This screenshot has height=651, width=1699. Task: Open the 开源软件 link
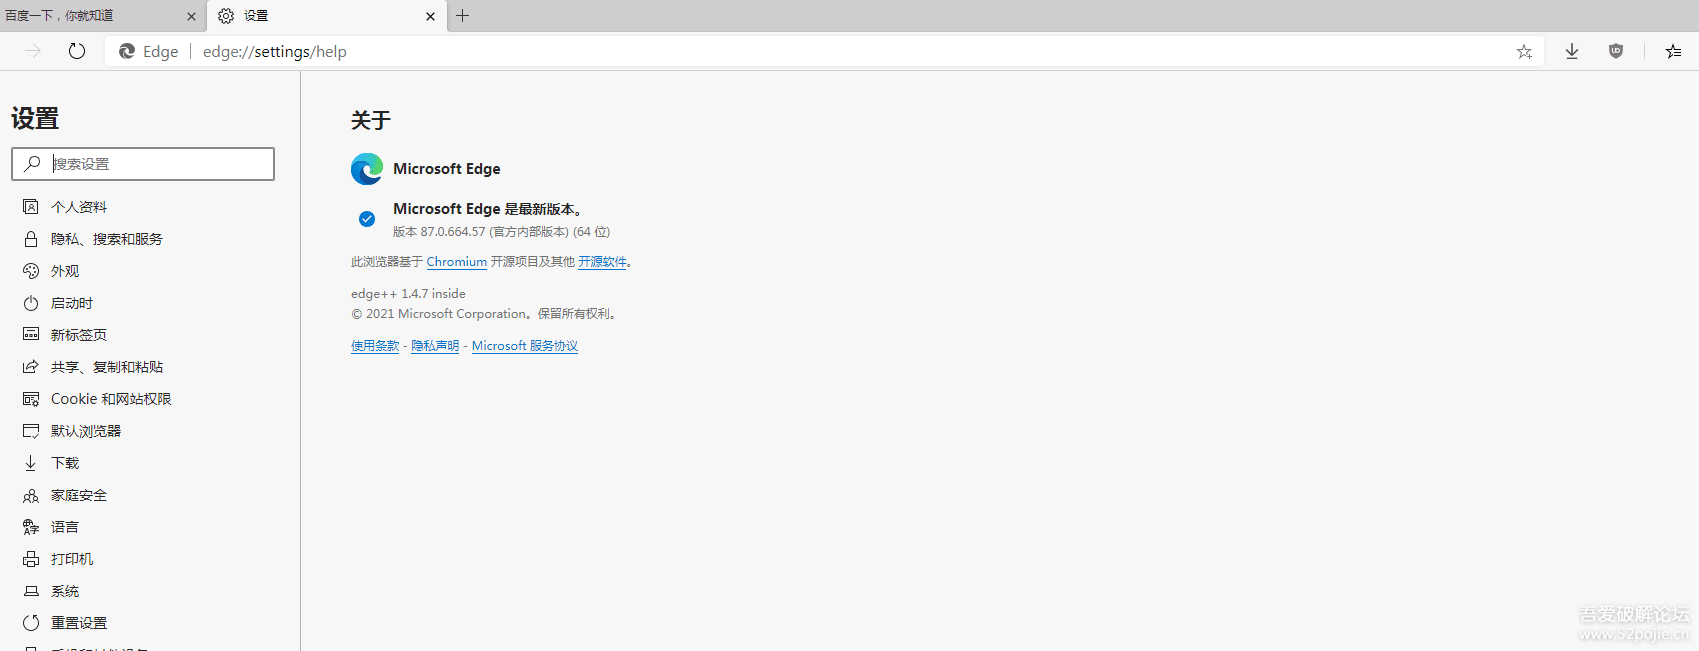(602, 262)
